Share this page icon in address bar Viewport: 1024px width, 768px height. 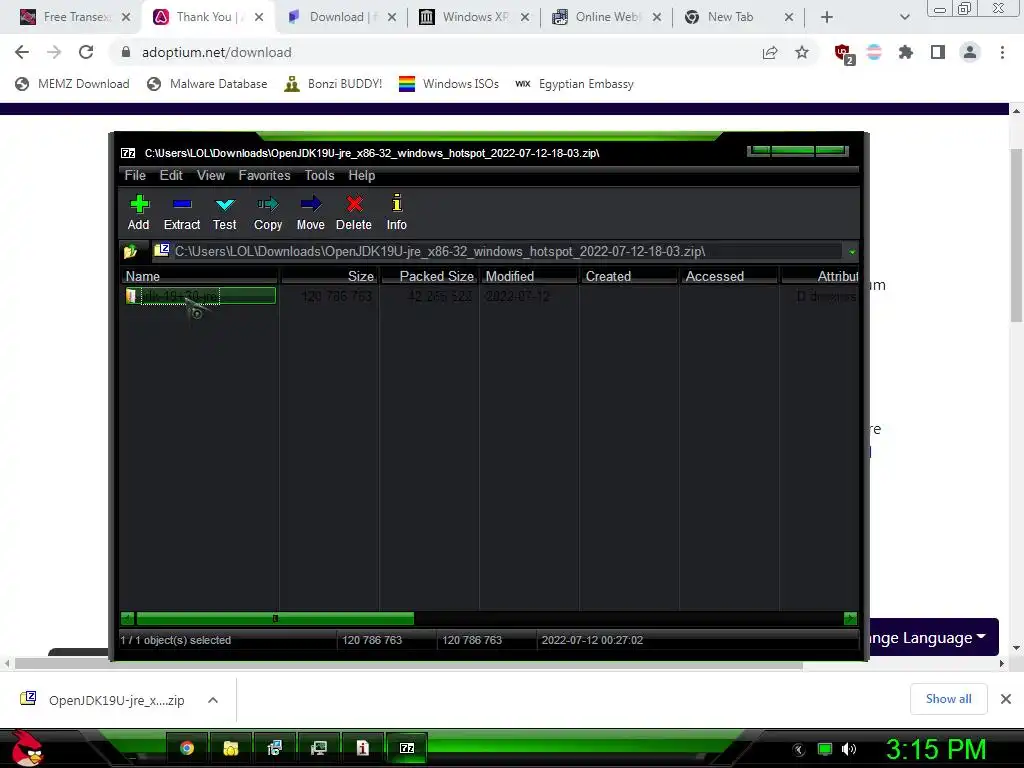(x=770, y=52)
